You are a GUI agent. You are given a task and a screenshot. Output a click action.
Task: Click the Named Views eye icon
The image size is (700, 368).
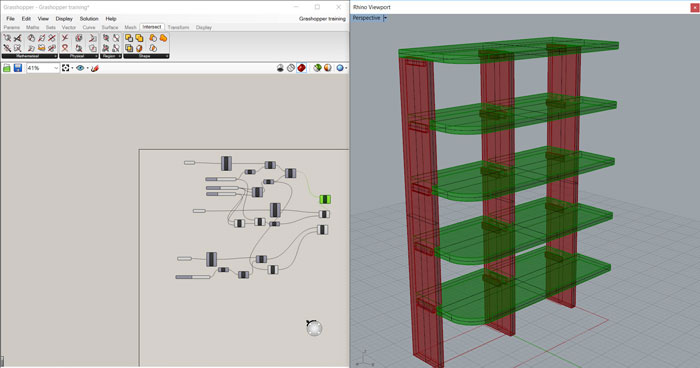(x=80, y=68)
